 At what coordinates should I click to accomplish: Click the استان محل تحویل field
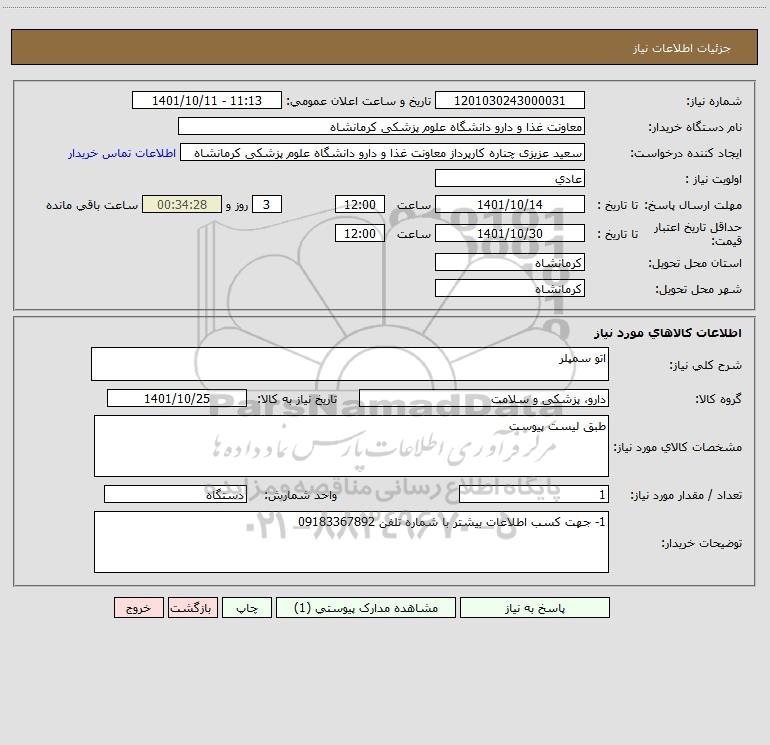click(510, 262)
